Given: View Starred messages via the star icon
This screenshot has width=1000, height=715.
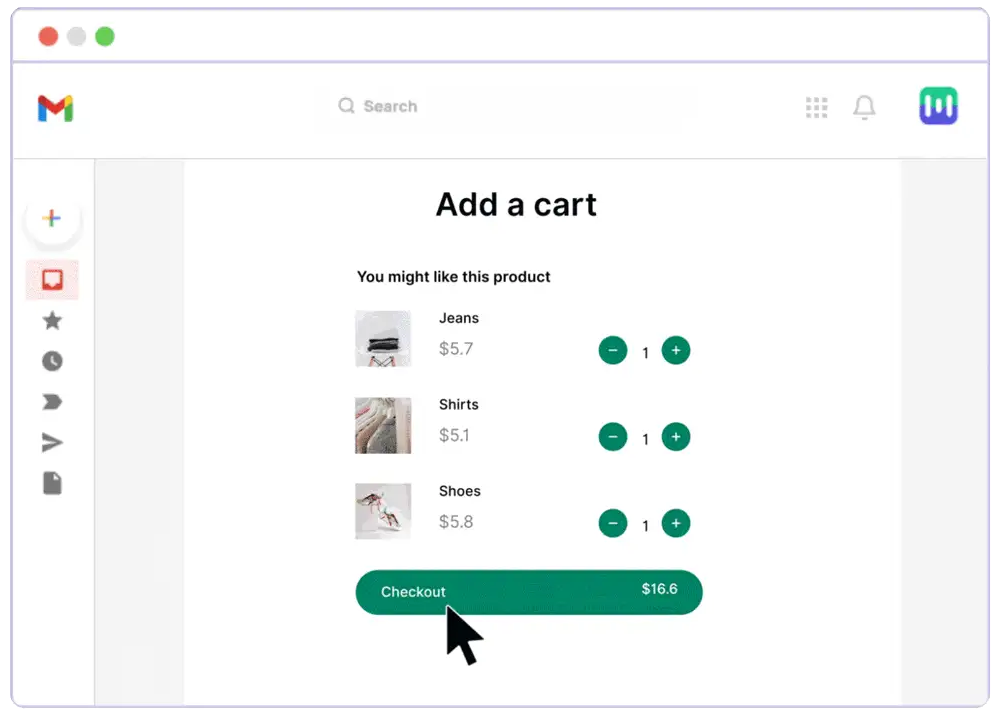Looking at the screenshot, I should (x=52, y=321).
